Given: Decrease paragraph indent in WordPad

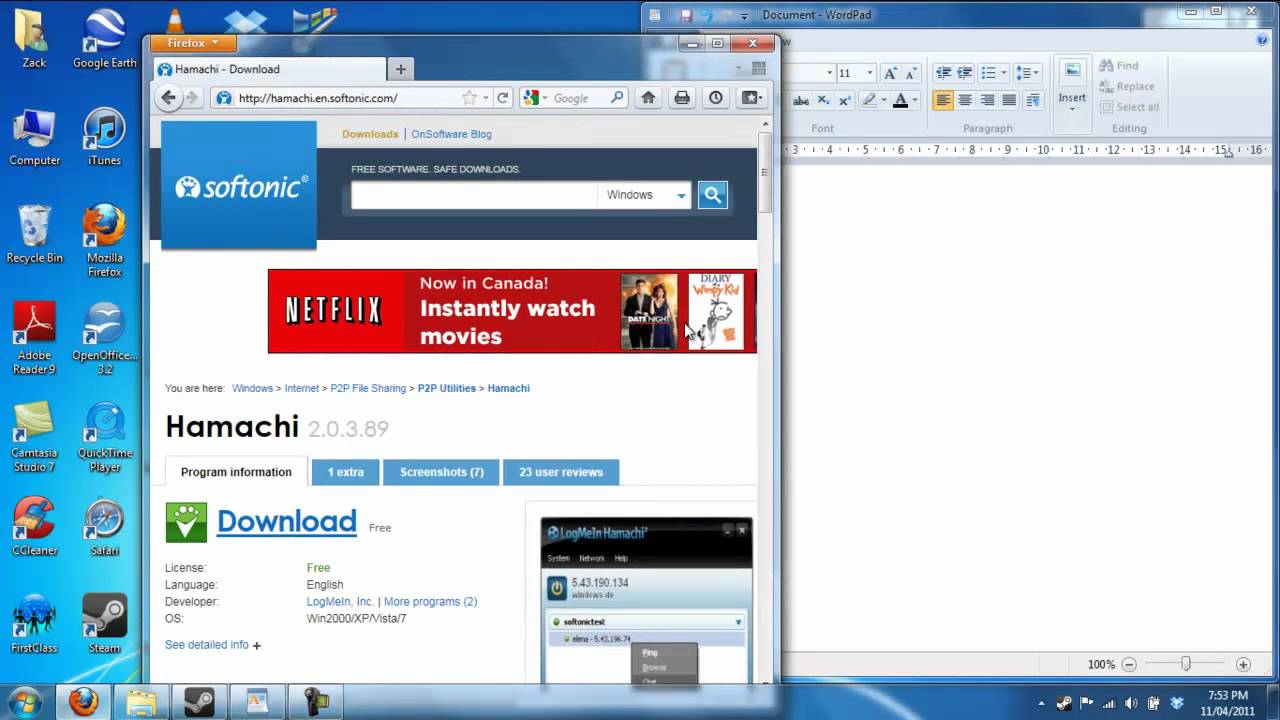Looking at the screenshot, I should point(943,73).
